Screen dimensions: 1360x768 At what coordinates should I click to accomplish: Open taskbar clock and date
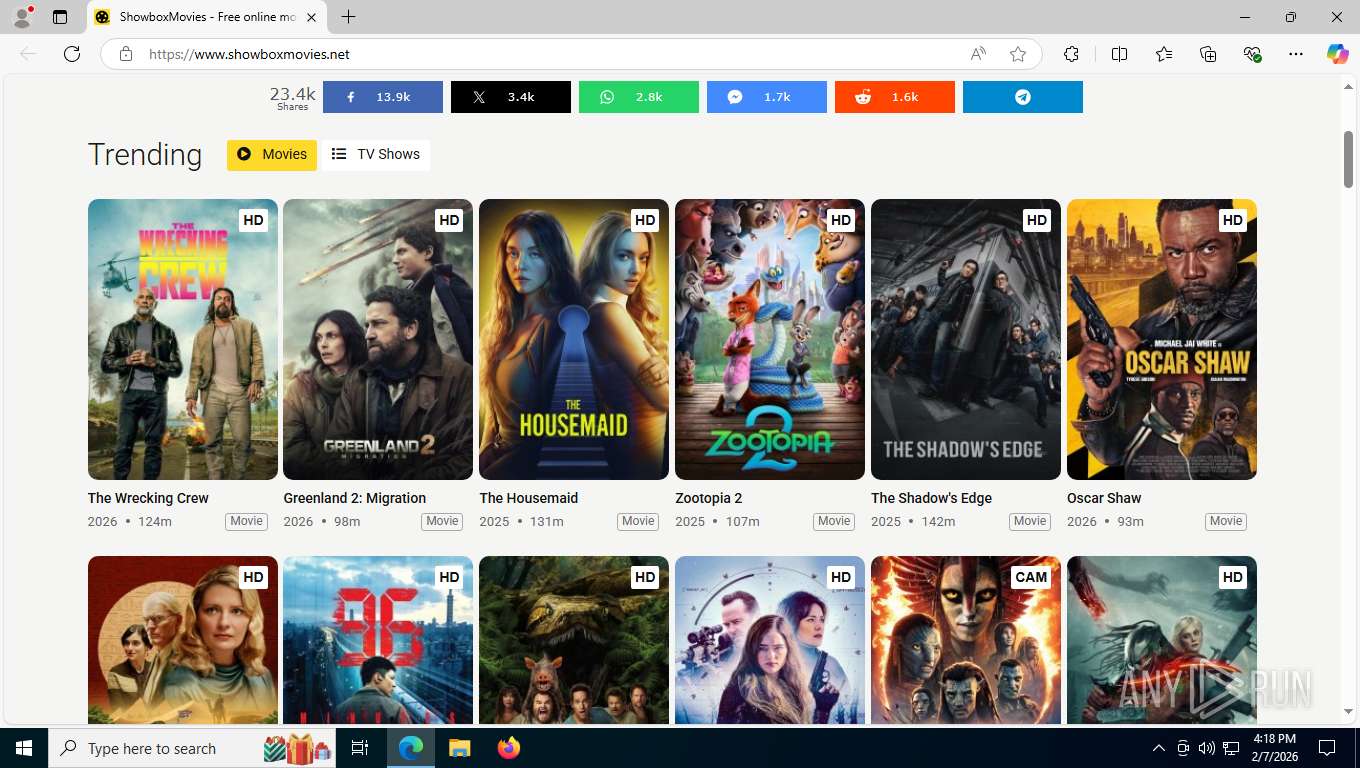pos(1275,748)
